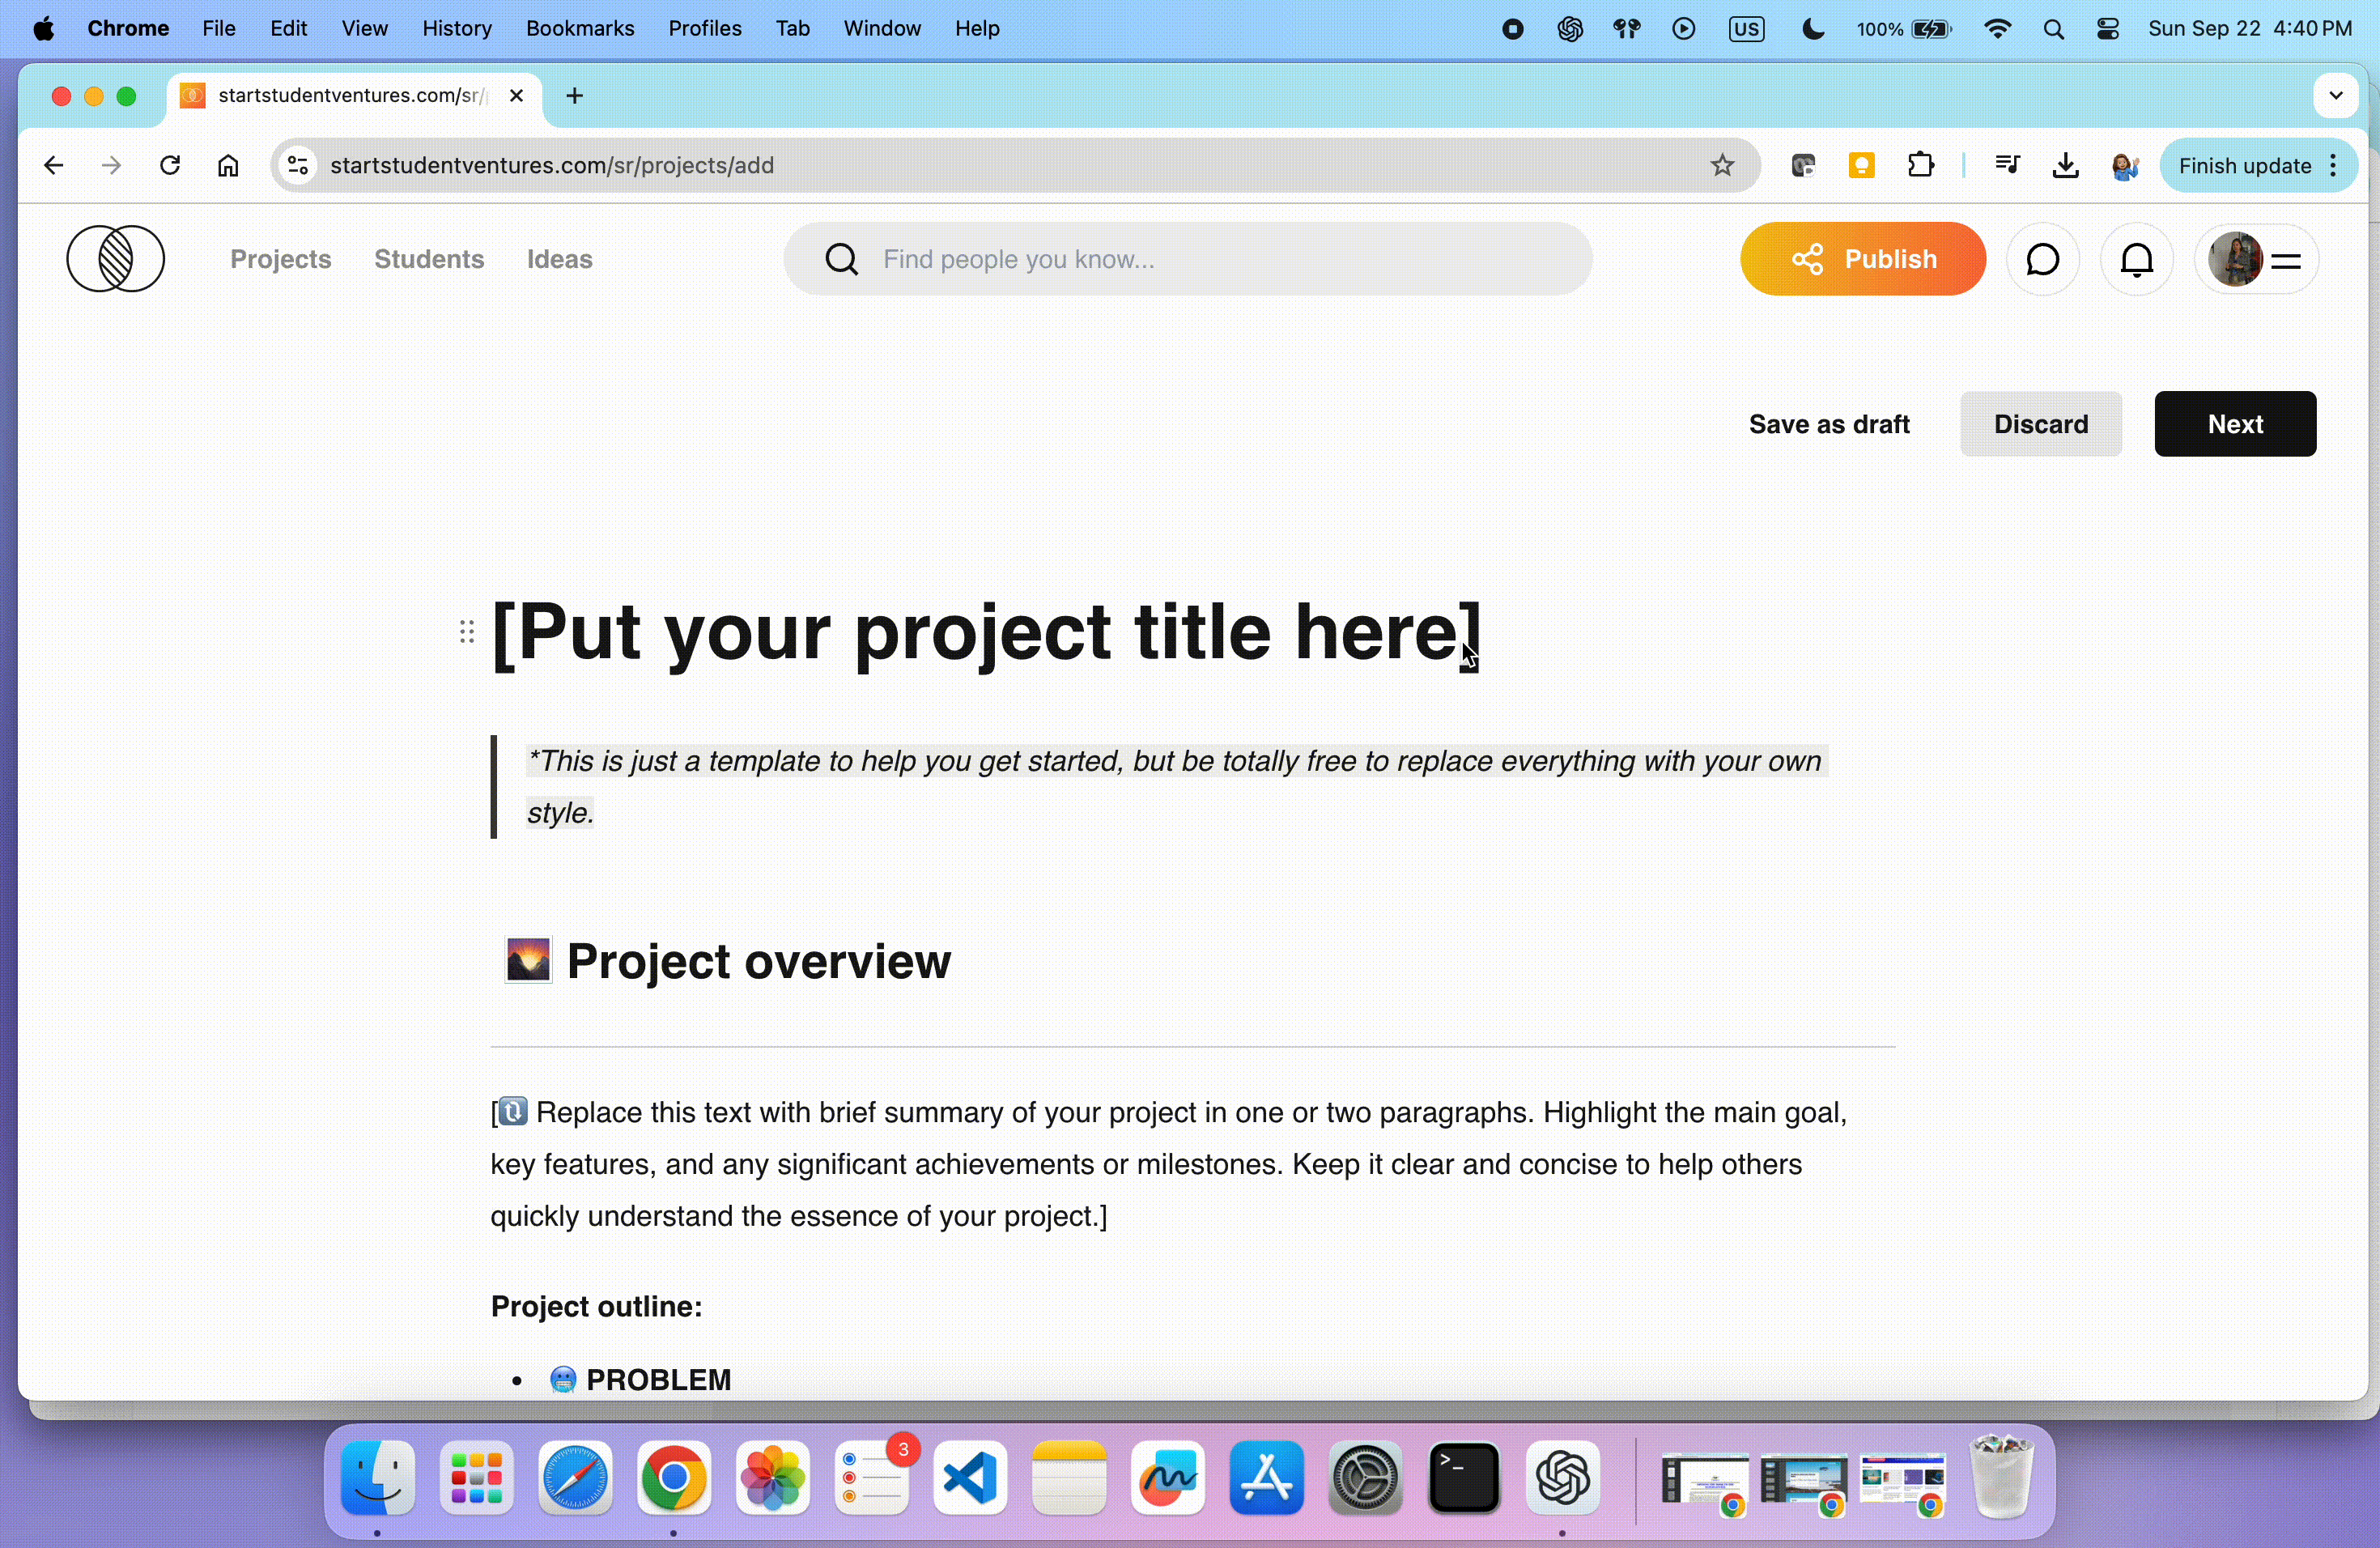The height and width of the screenshot is (1548, 2380).
Task: Save the project as draft
Action: tap(1829, 424)
